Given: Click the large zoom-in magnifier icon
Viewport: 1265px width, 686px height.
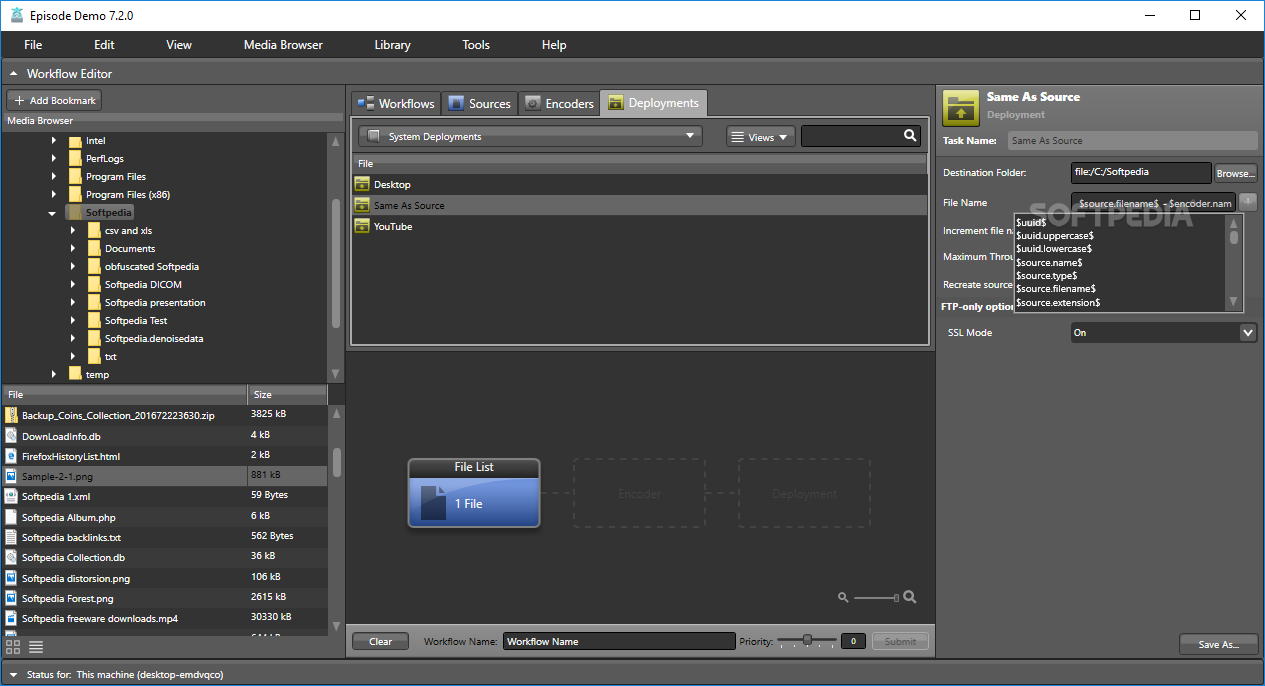Looking at the screenshot, I should click(910, 597).
